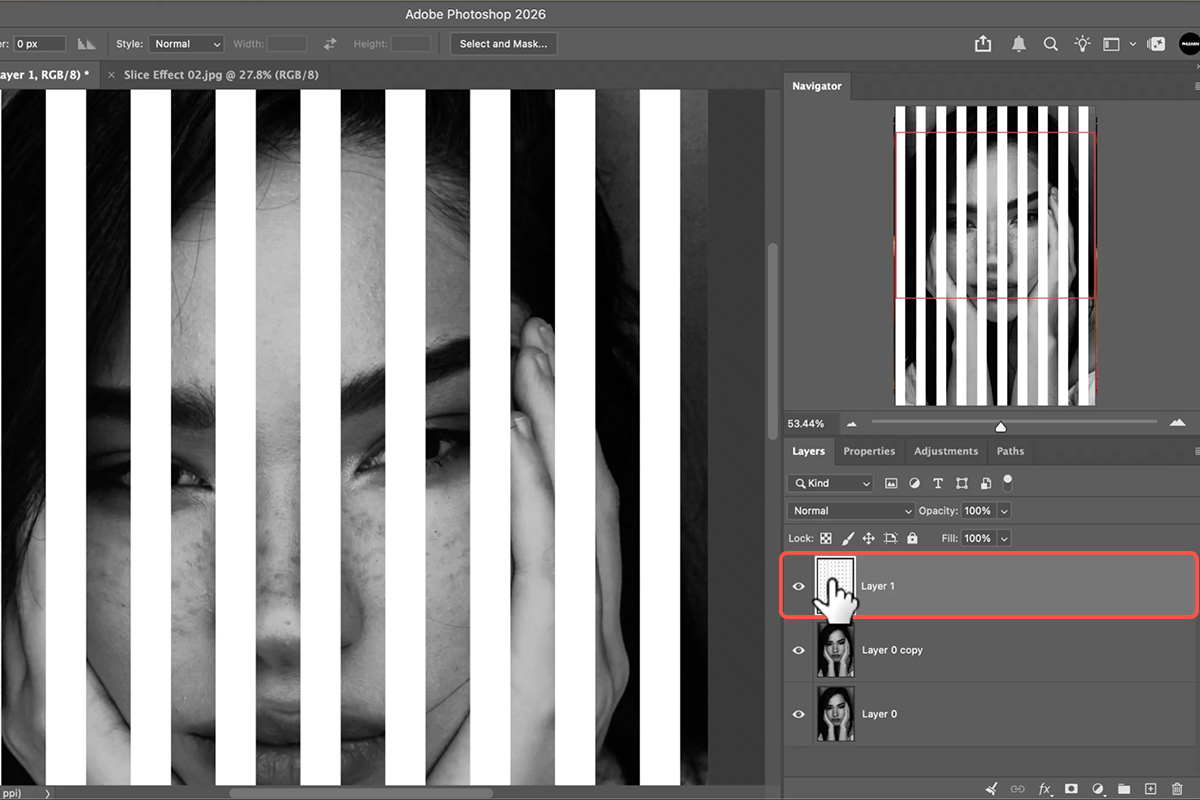
Task: Click the Layer 1 thumbnail
Action: pyautogui.click(x=836, y=586)
